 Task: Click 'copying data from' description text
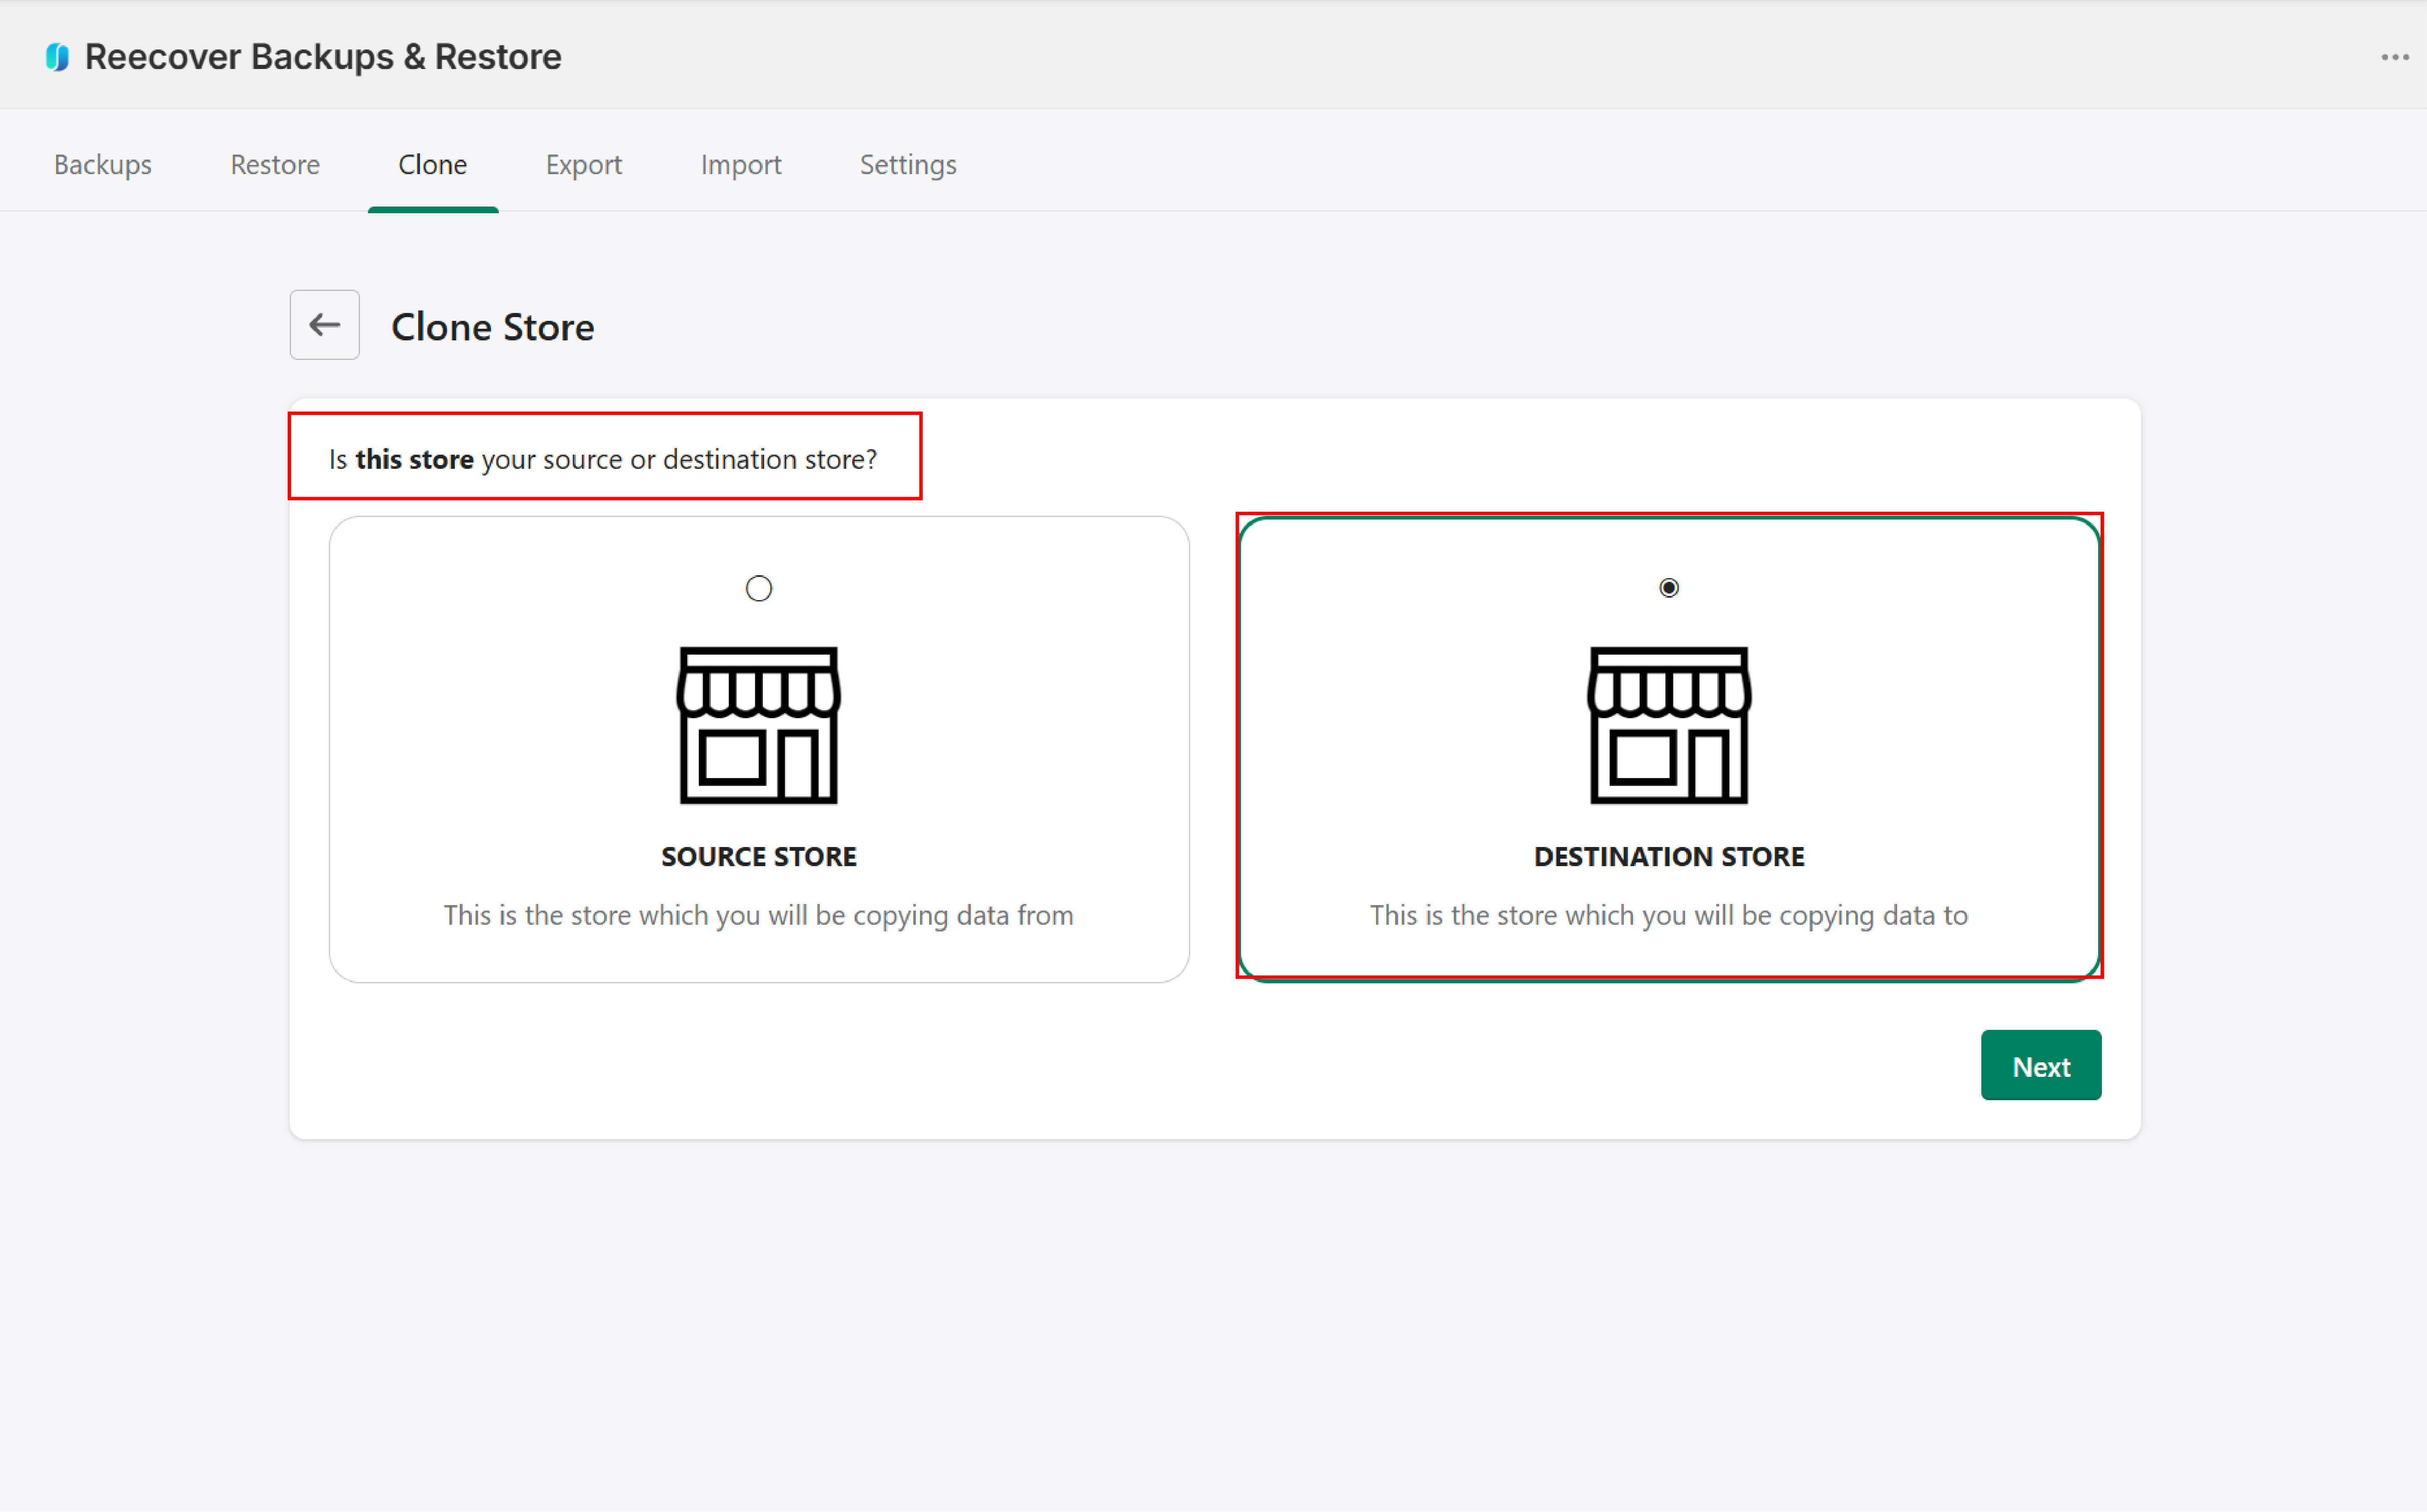(759, 915)
